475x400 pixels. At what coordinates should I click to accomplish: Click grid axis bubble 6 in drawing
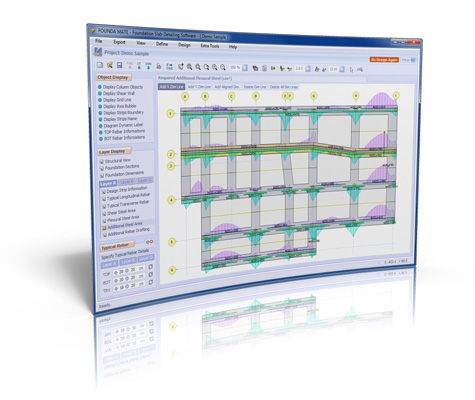(172, 270)
